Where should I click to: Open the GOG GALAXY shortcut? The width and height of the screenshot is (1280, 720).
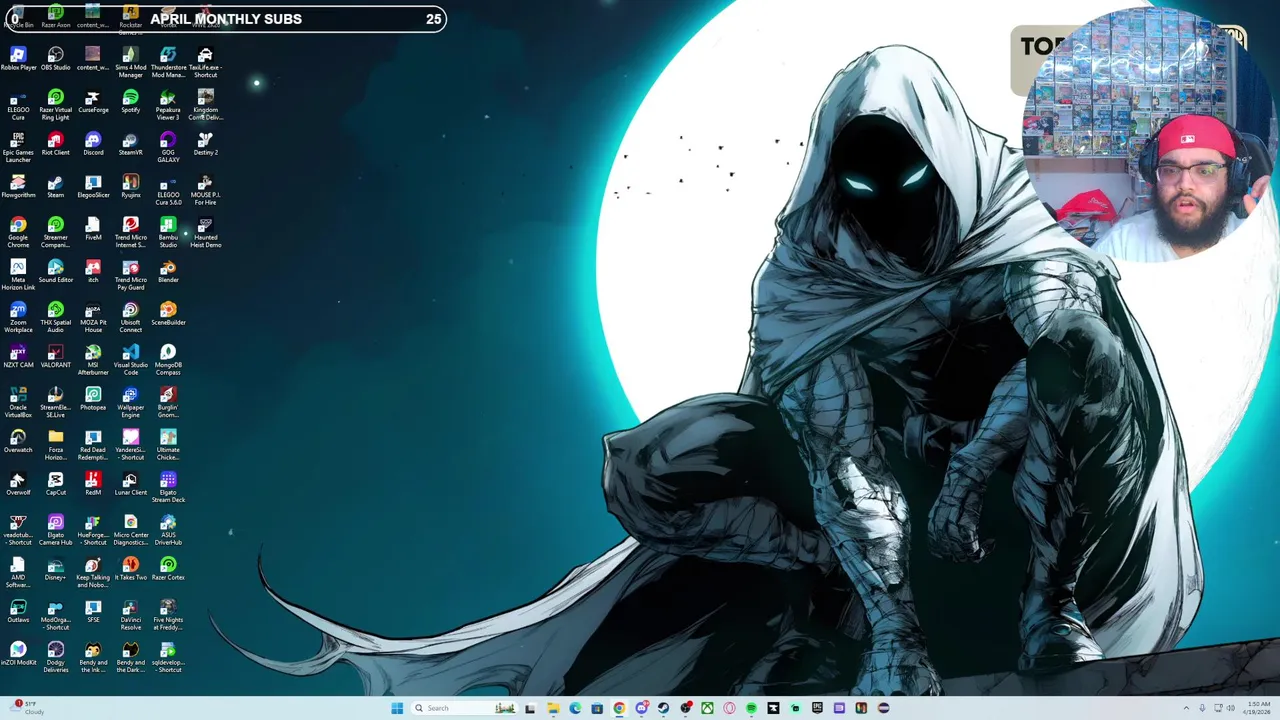tap(168, 147)
